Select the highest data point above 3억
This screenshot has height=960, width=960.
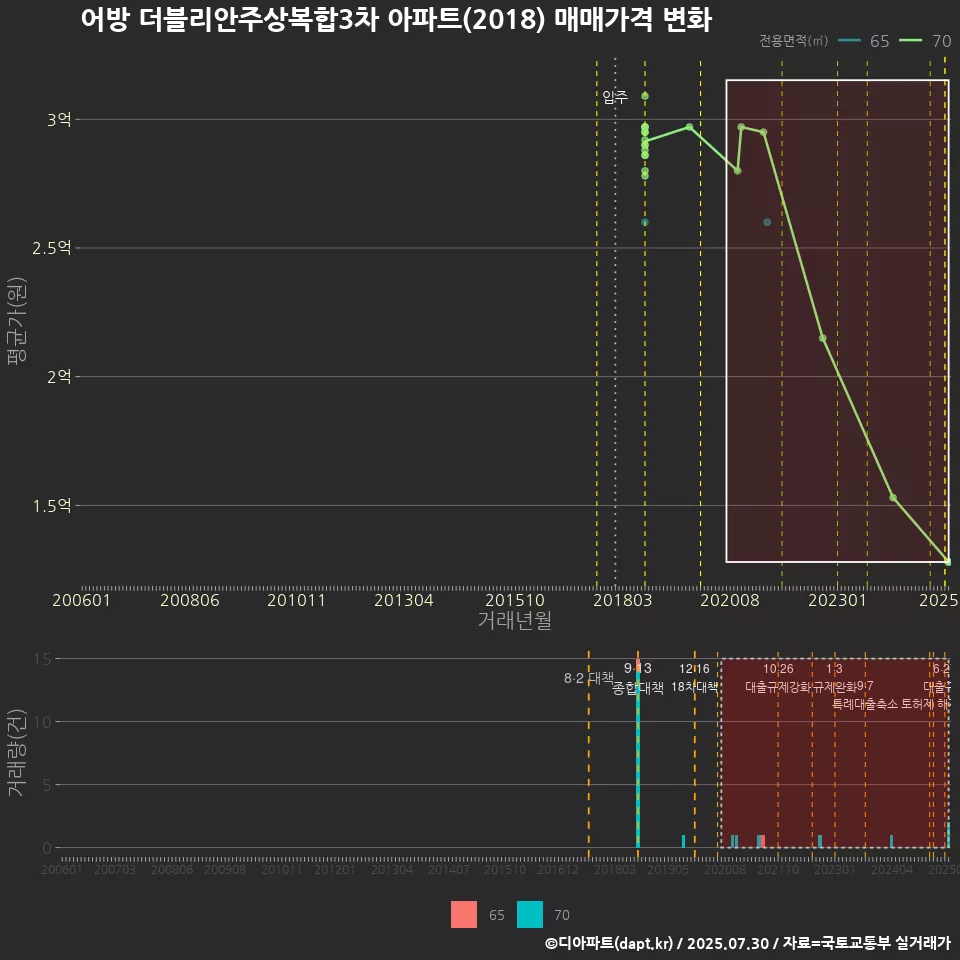645,96
